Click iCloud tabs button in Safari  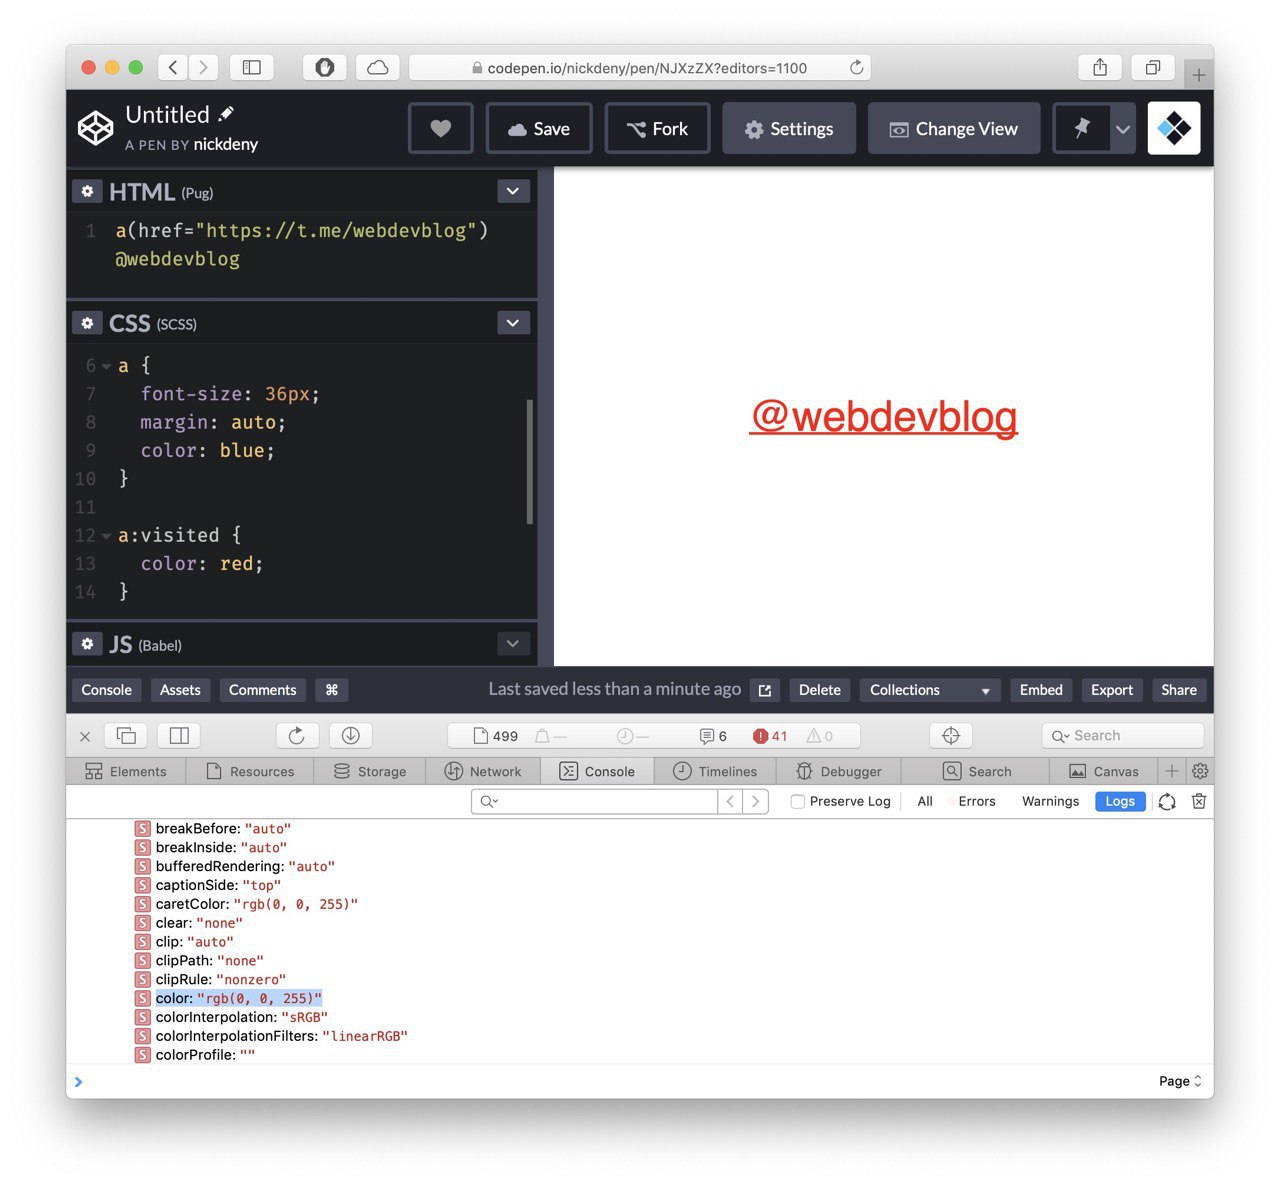coord(378,67)
